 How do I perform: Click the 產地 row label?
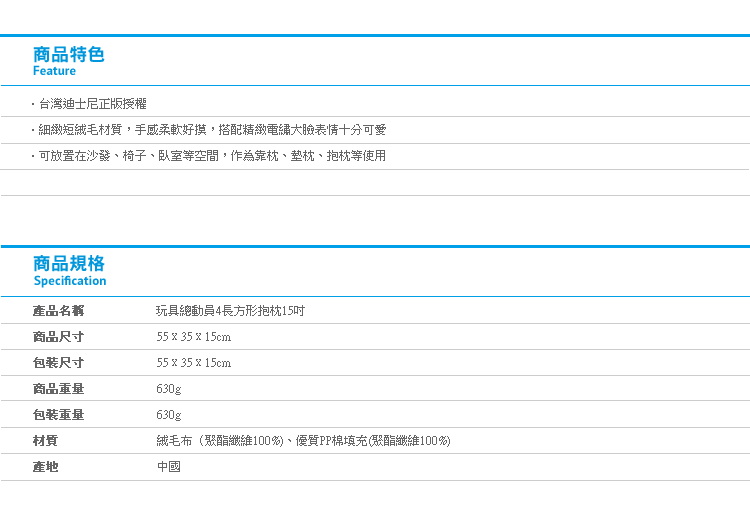coord(45,466)
